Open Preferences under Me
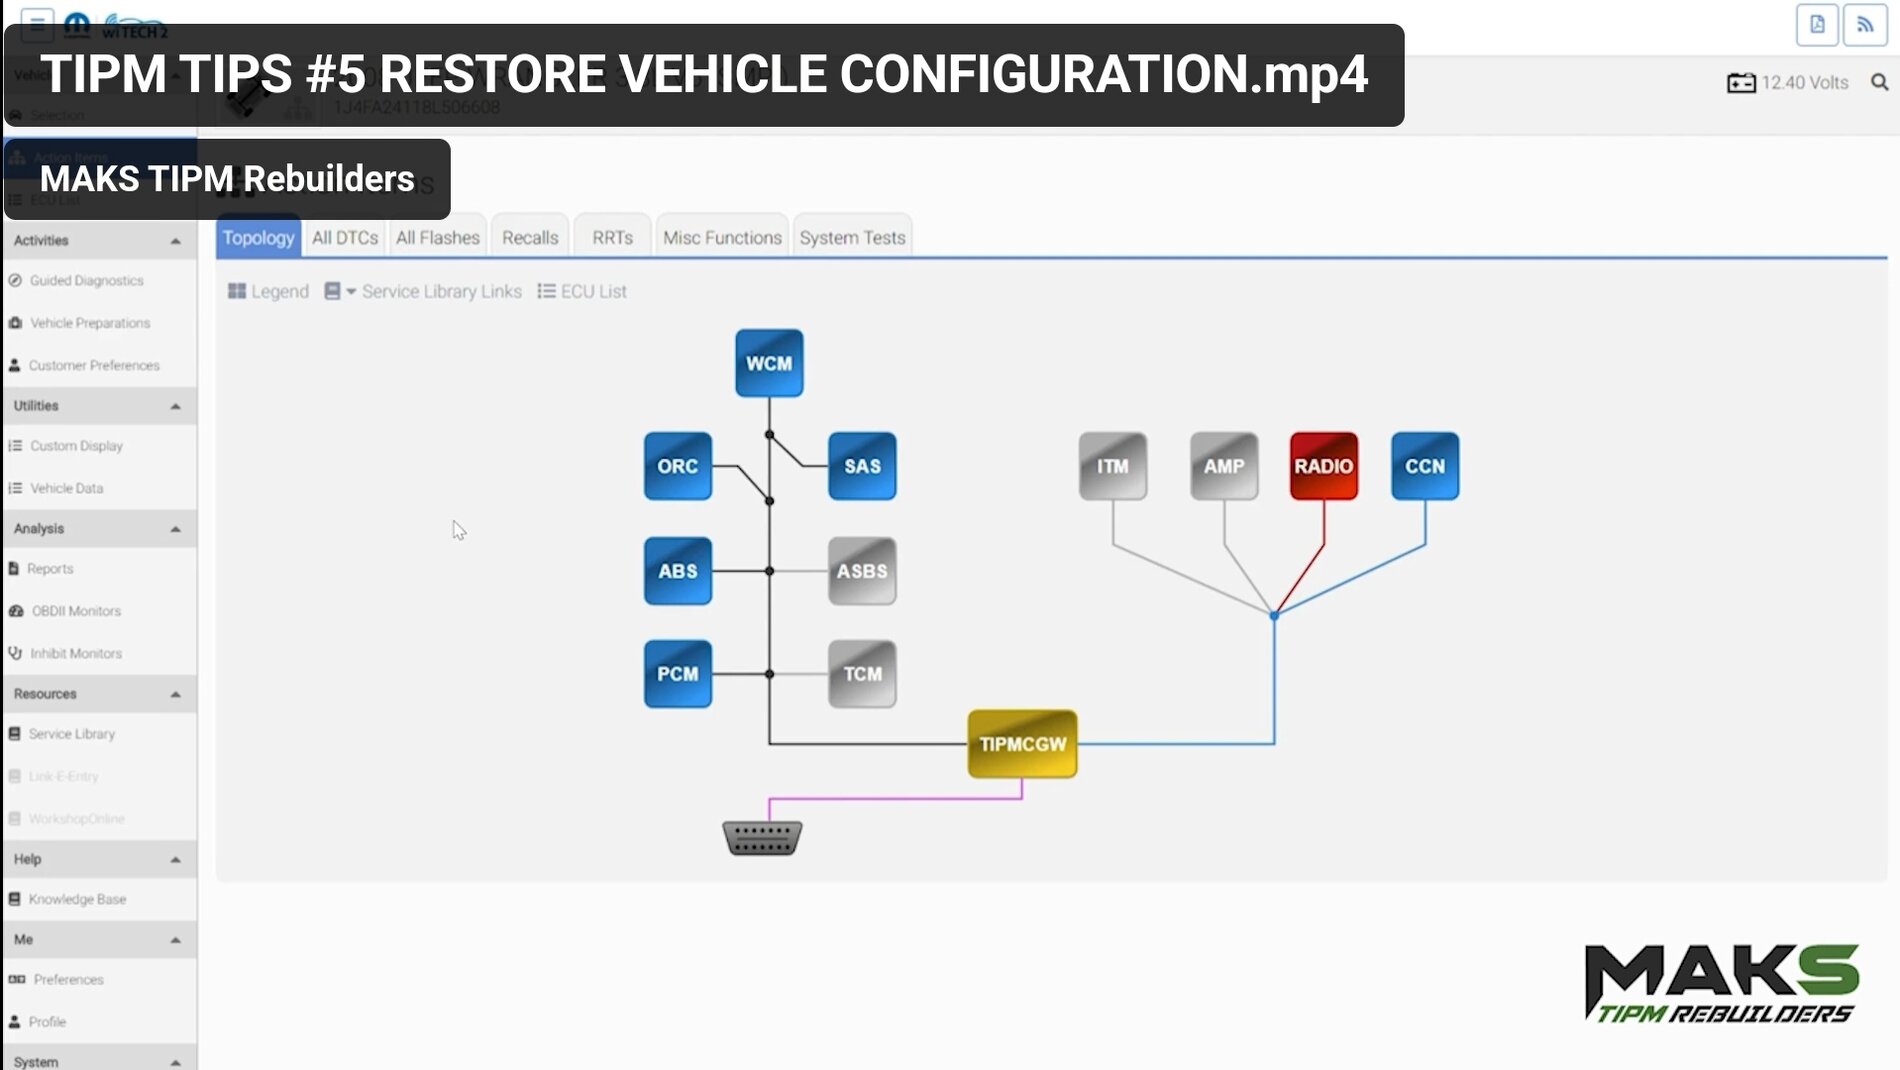 coord(68,979)
